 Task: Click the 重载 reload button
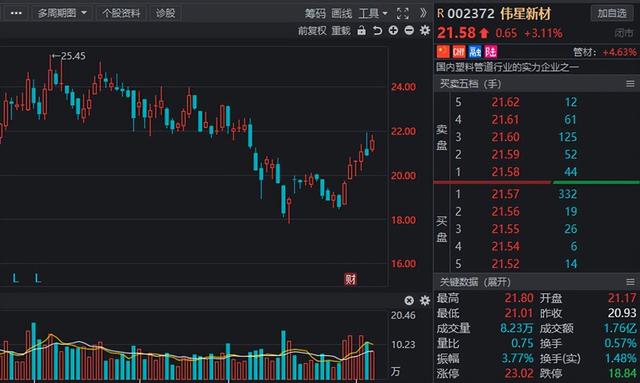click(341, 31)
